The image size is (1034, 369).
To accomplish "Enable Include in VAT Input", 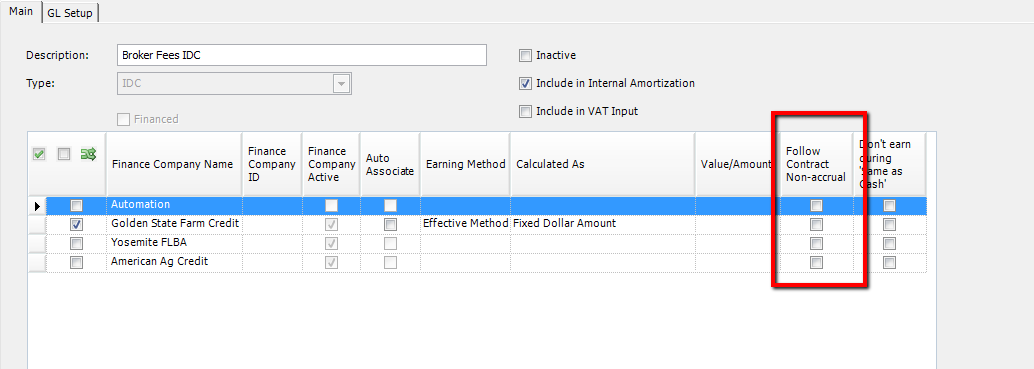I will click(526, 111).
